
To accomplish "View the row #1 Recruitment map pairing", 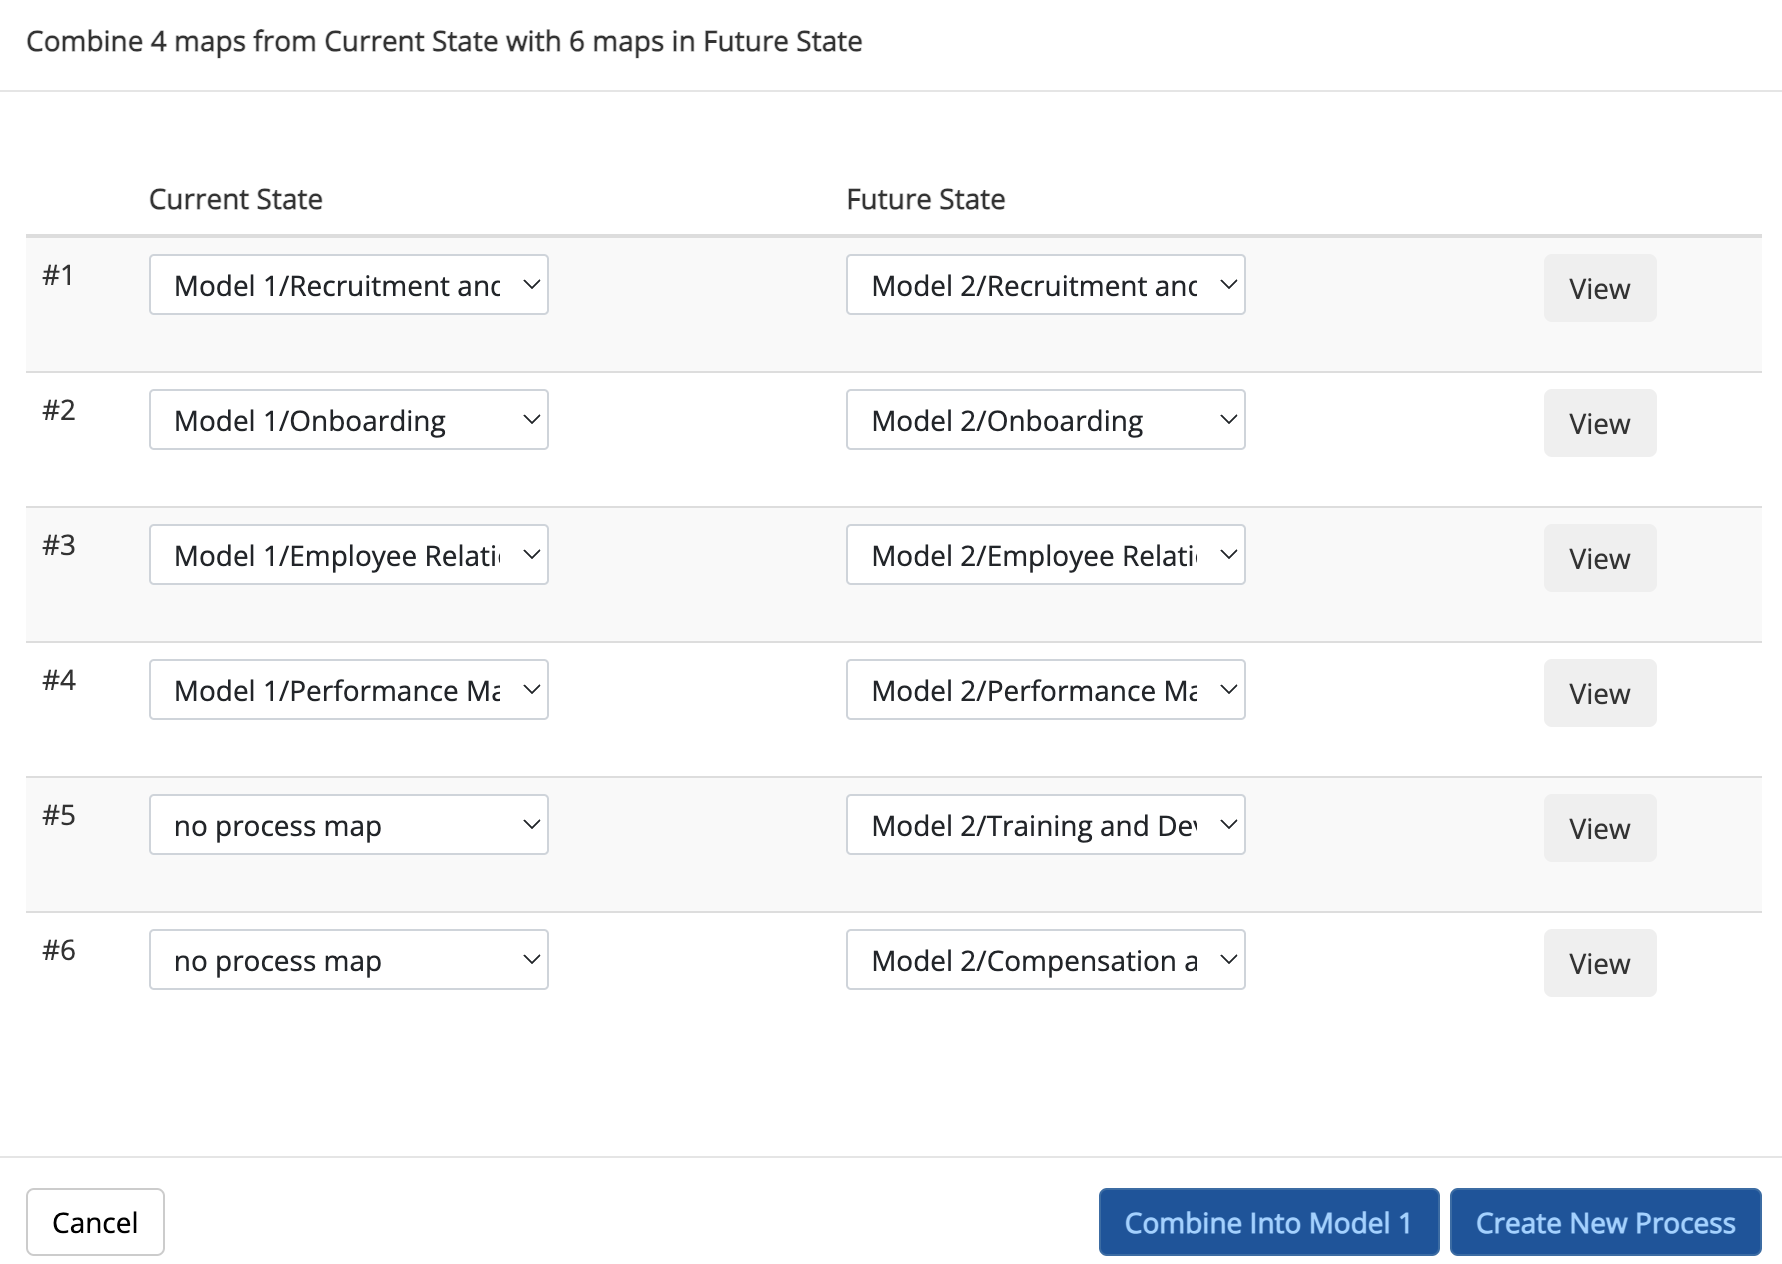I will (1599, 289).
